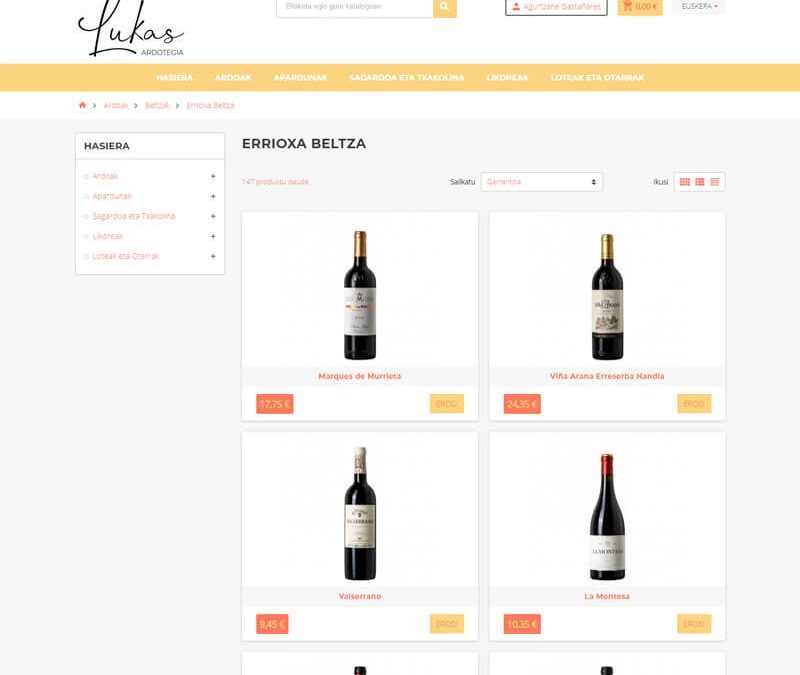Click the search magnifier button
Screen dimensions: 800x675
(444, 7)
